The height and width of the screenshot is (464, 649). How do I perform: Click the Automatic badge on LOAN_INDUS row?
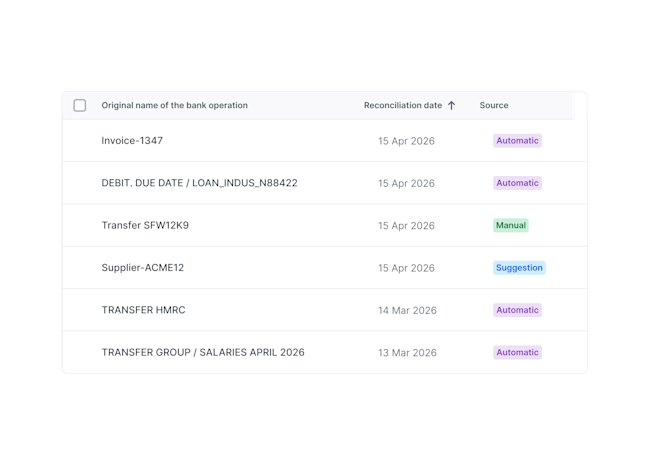coord(517,183)
